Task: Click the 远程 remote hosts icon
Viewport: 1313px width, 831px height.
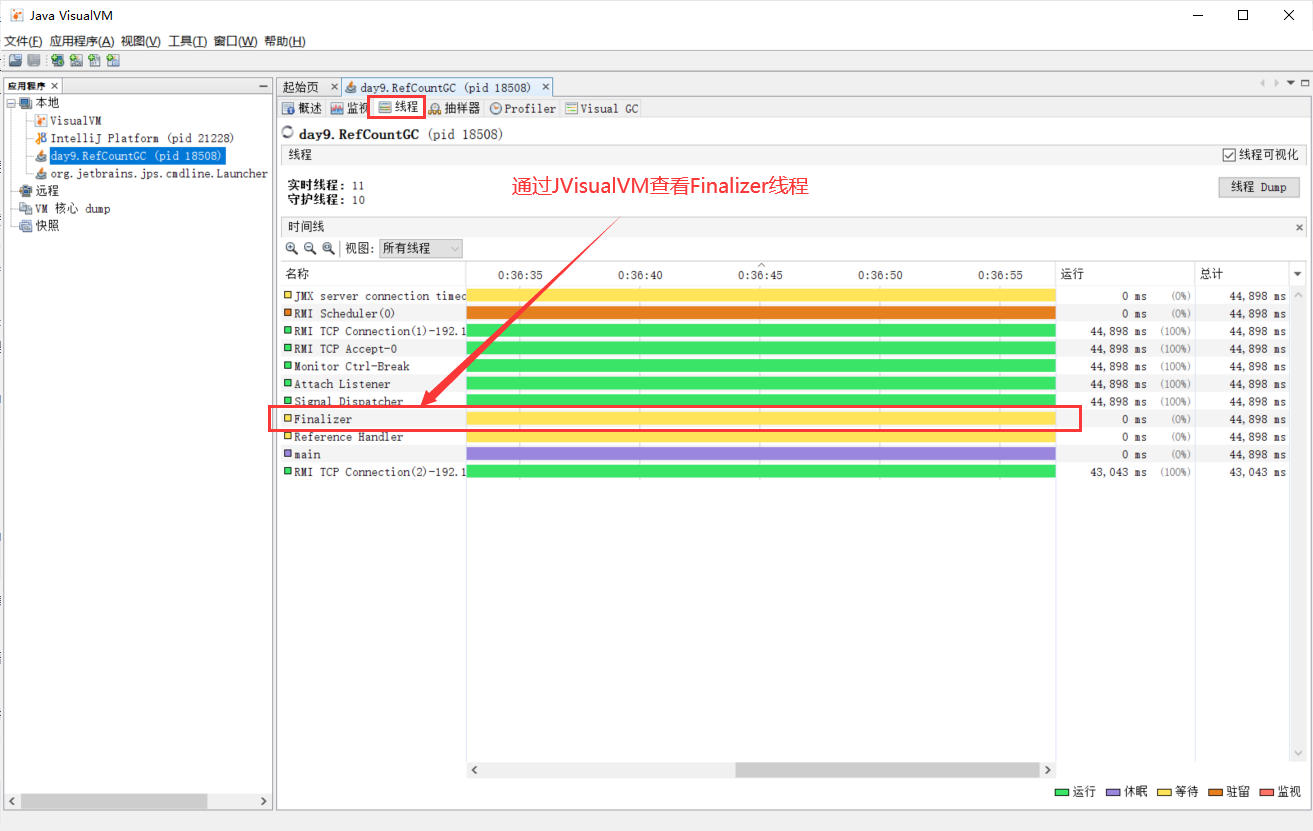Action: [x=26, y=191]
